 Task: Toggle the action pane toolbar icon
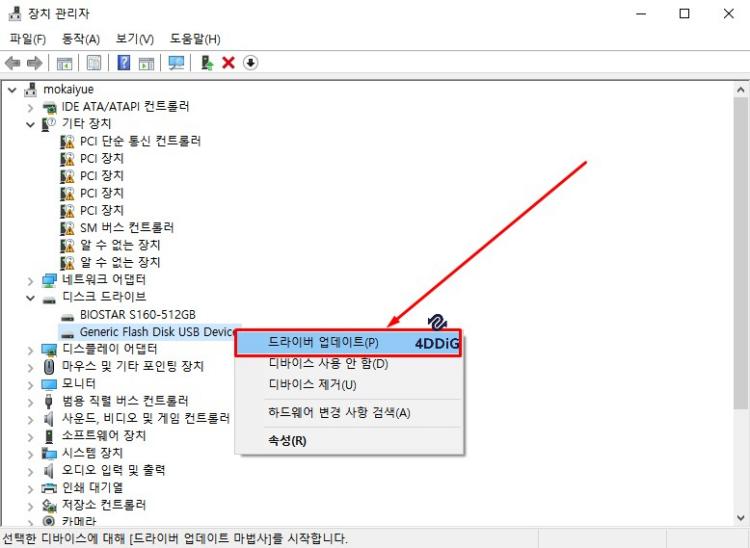click(x=146, y=63)
